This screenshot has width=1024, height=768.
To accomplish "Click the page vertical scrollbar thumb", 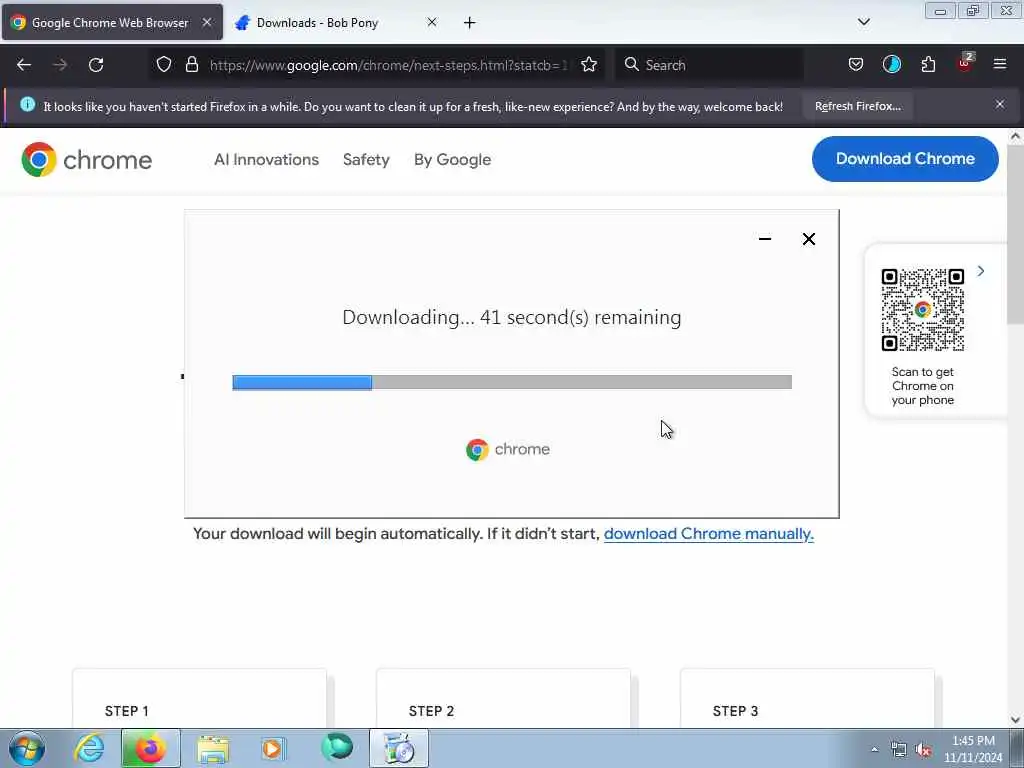I will 1015,235.
